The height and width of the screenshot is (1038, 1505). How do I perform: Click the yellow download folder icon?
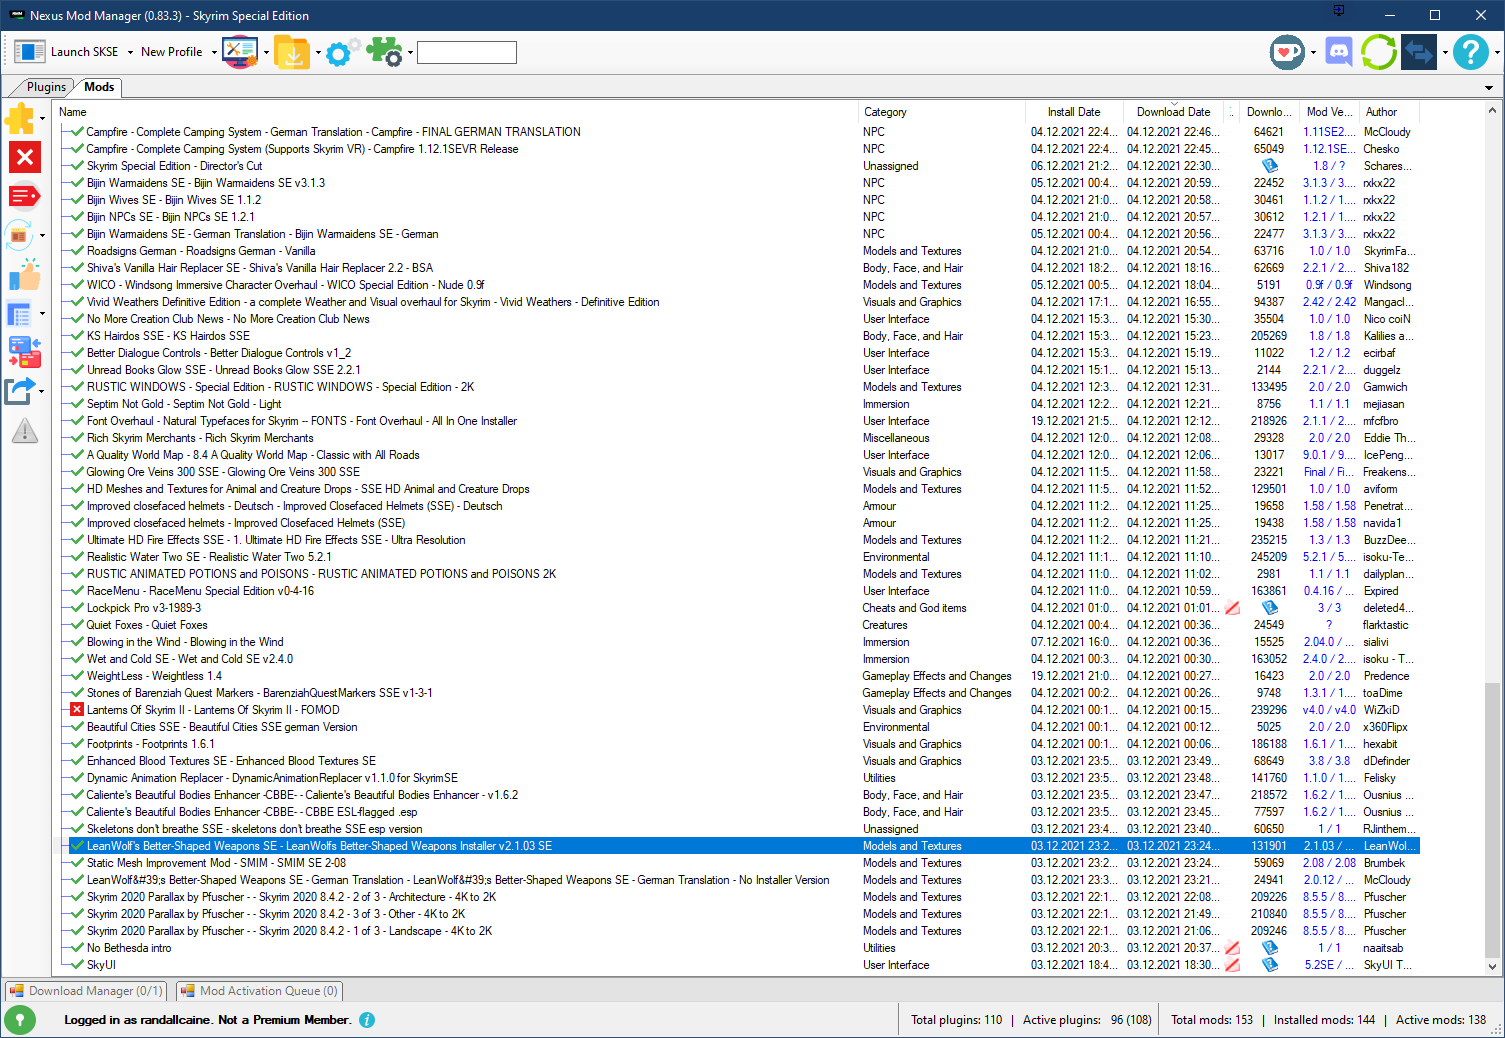pyautogui.click(x=292, y=52)
